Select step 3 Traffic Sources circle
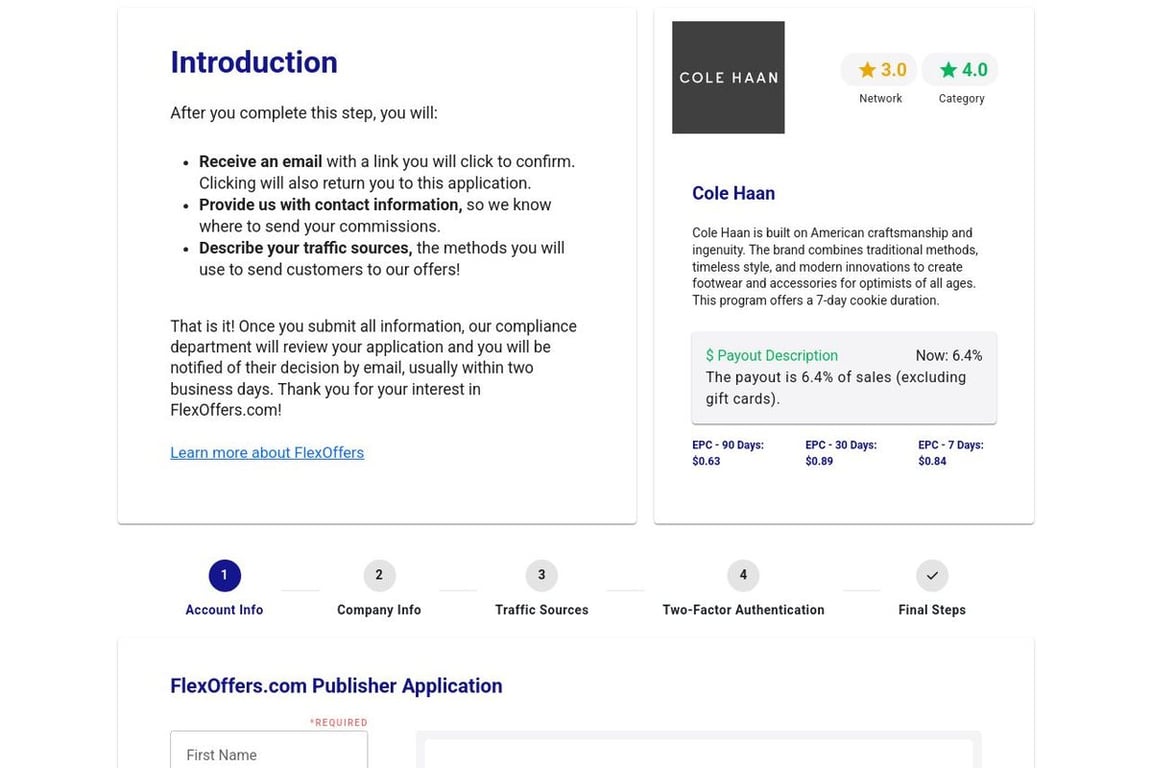This screenshot has height=768, width=1152. tap(541, 575)
